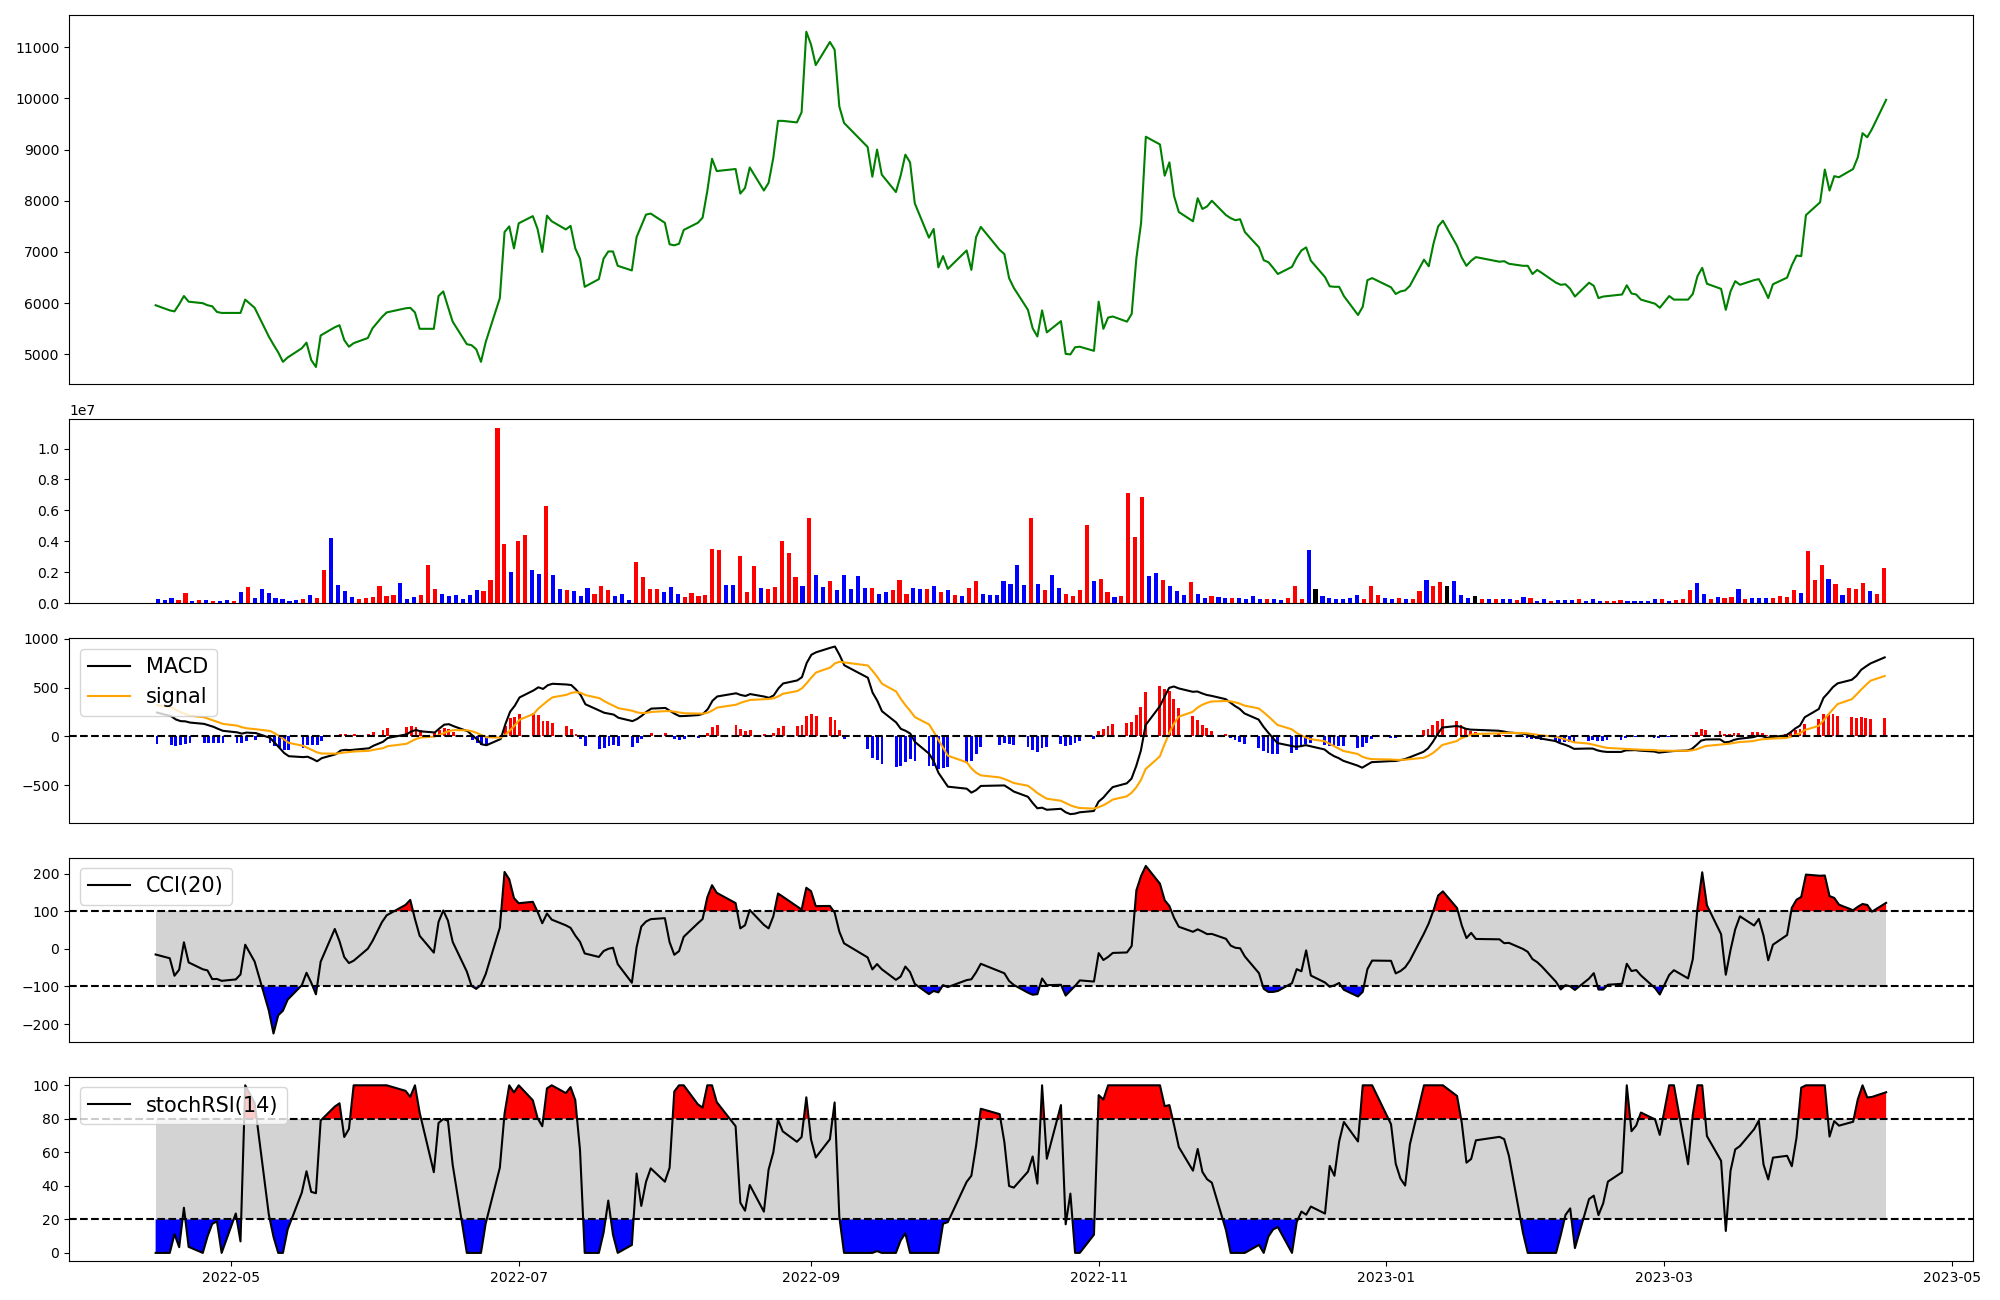This screenshot has width=2000, height=1300.
Task: Click the 500 MACD axis label
Action: [x=46, y=688]
